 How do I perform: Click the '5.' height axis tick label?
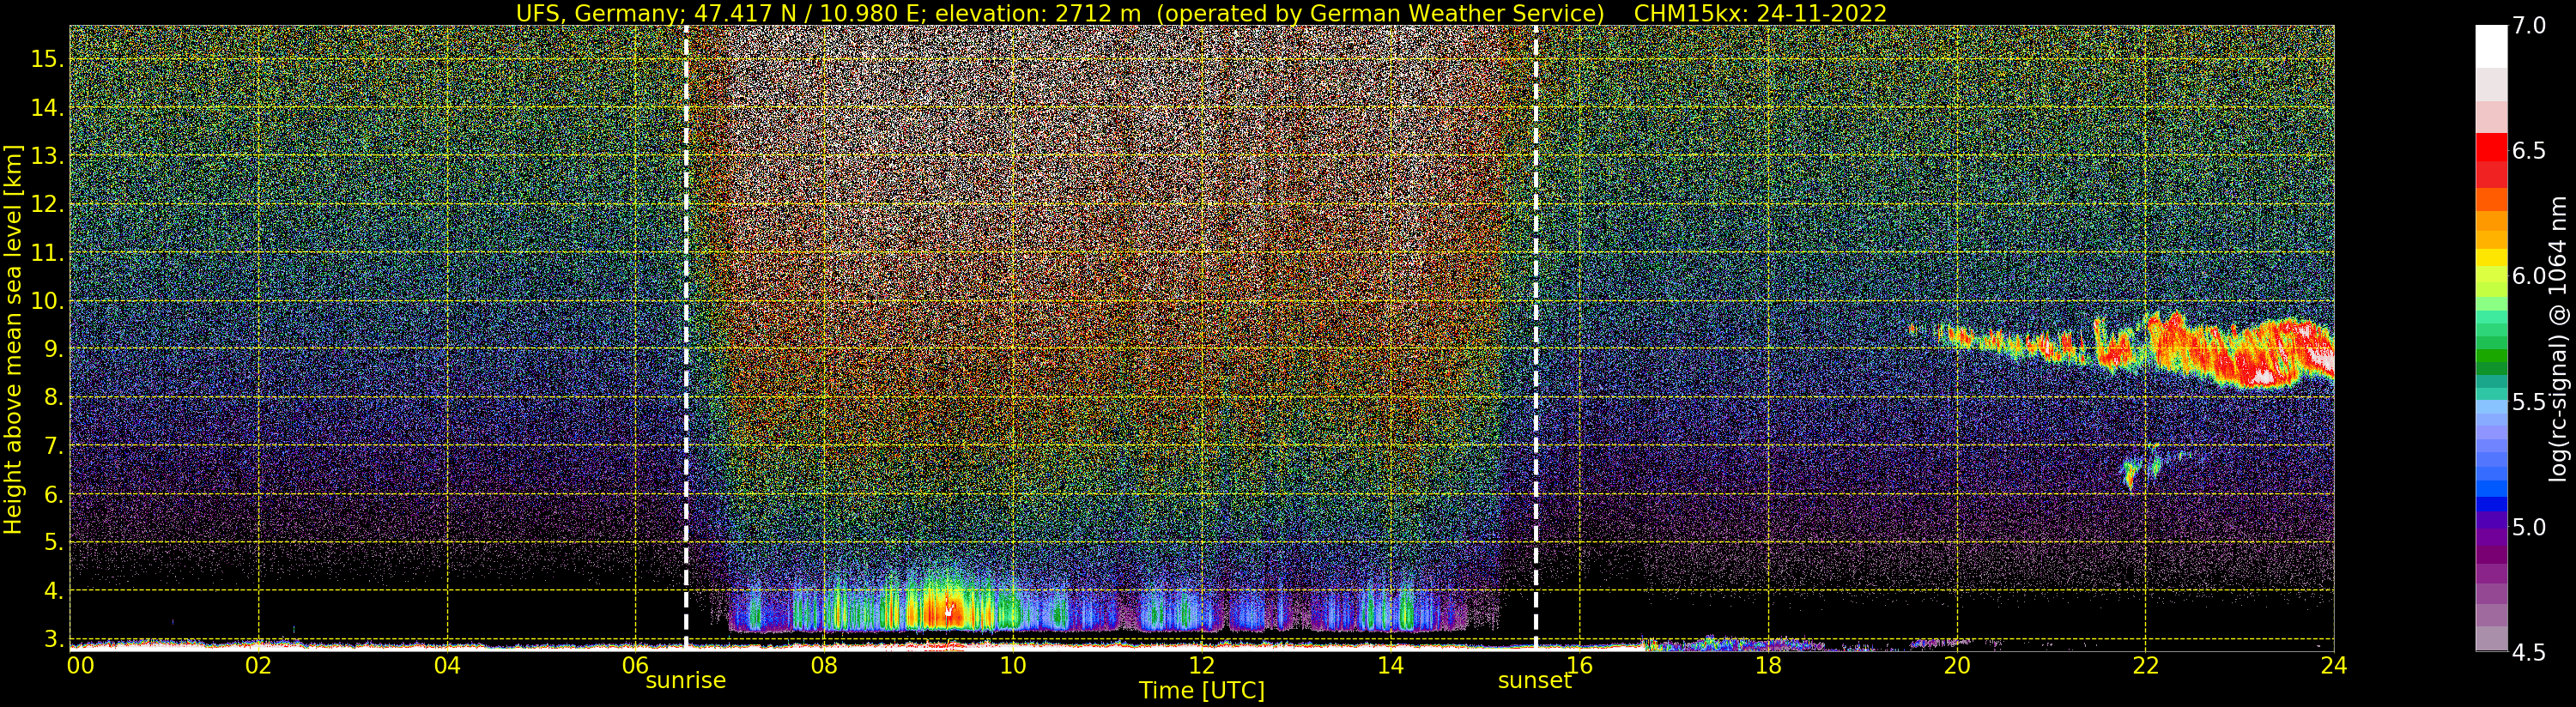coord(53,542)
